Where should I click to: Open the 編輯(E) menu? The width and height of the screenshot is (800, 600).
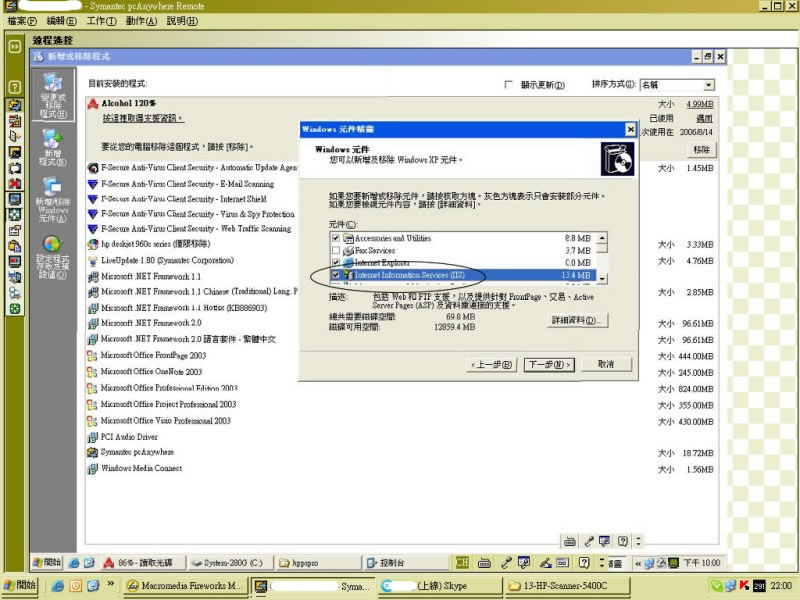click(x=62, y=21)
